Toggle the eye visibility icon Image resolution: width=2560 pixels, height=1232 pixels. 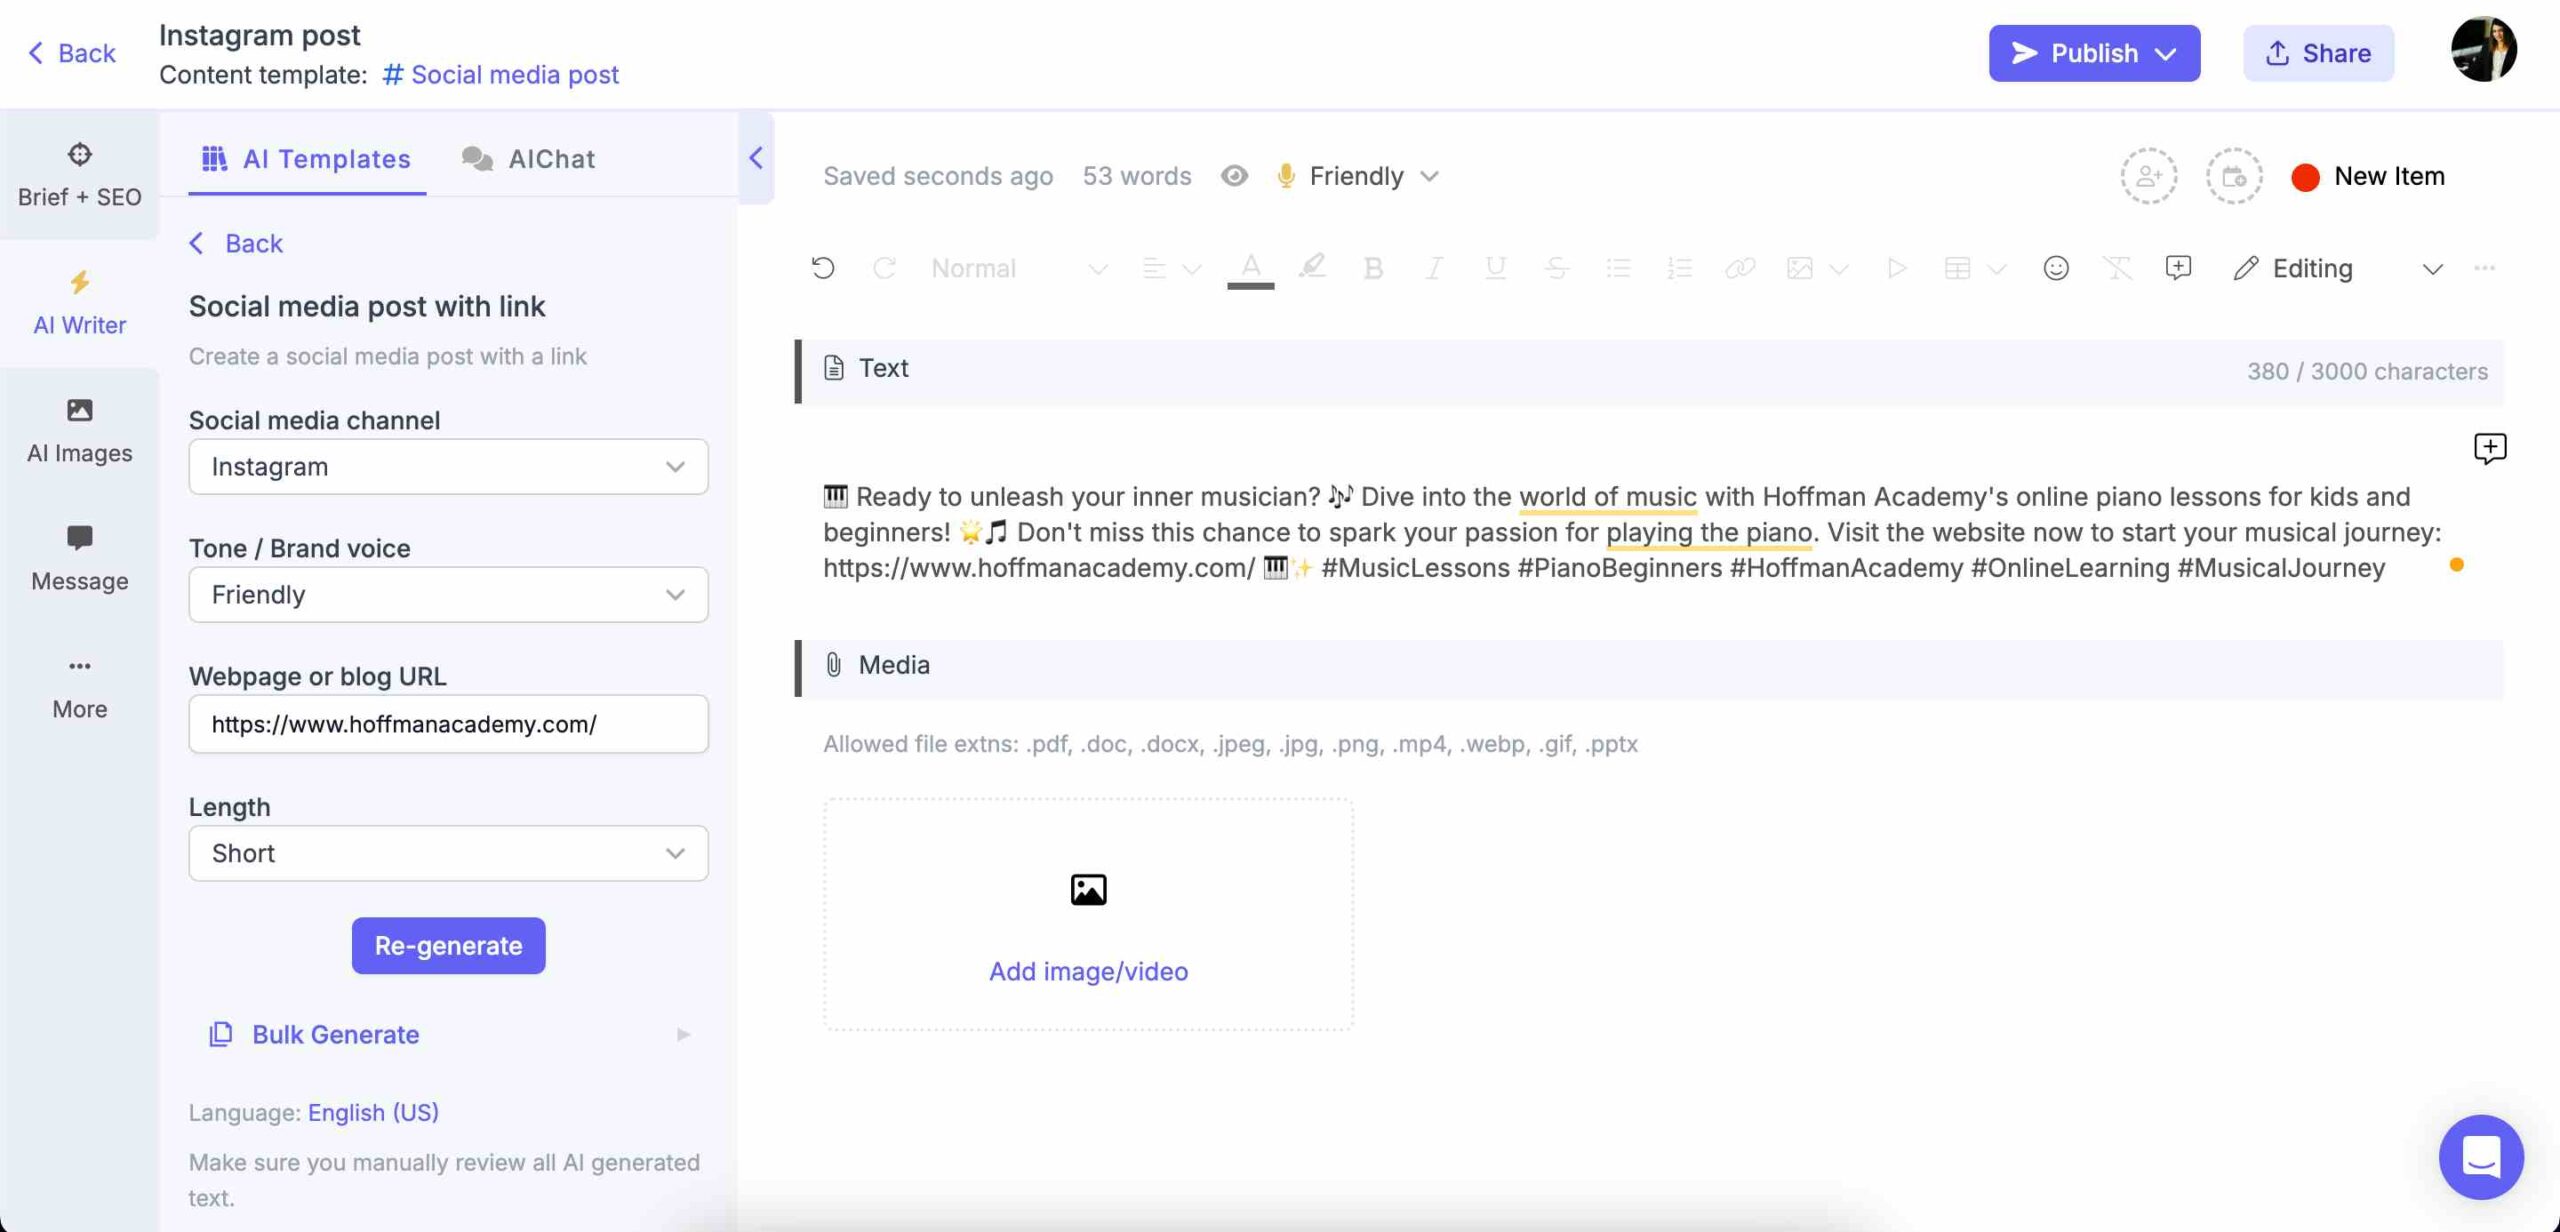tap(1234, 175)
